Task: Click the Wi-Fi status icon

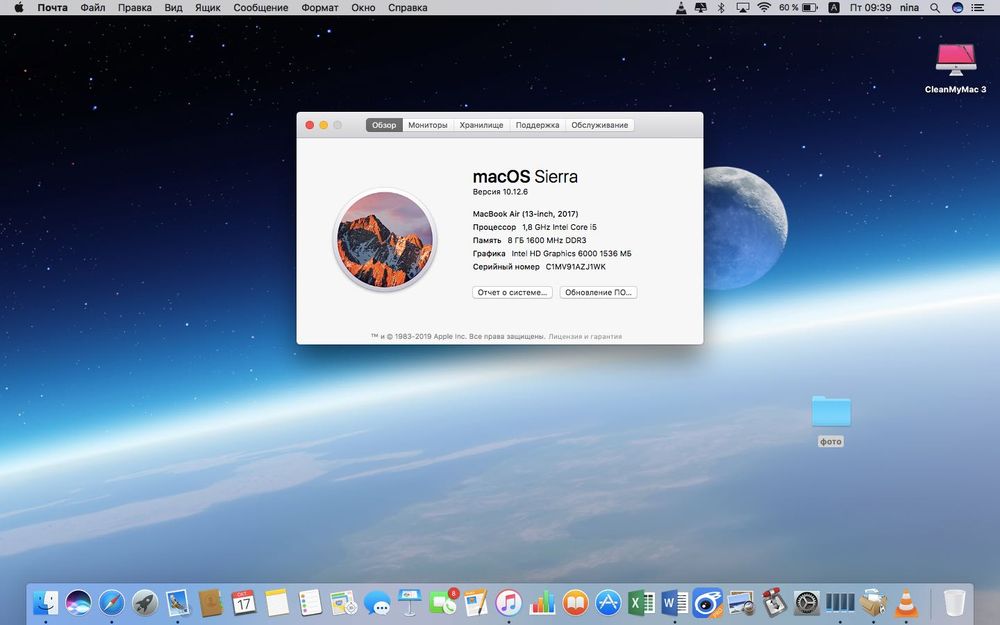Action: 763,8
